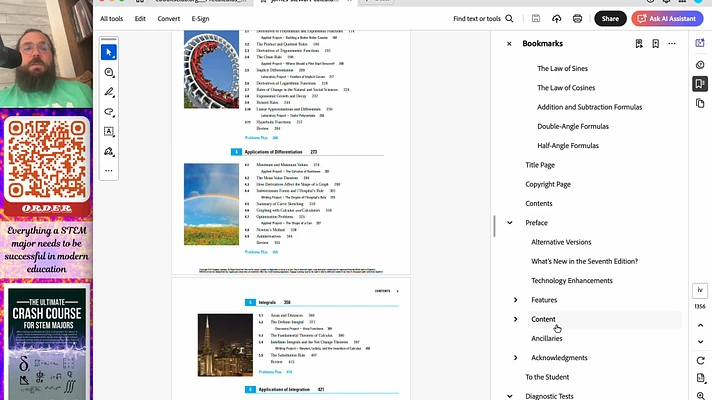The width and height of the screenshot is (712, 400).
Task: Jump to Title Page bookmark
Action: click(x=540, y=165)
